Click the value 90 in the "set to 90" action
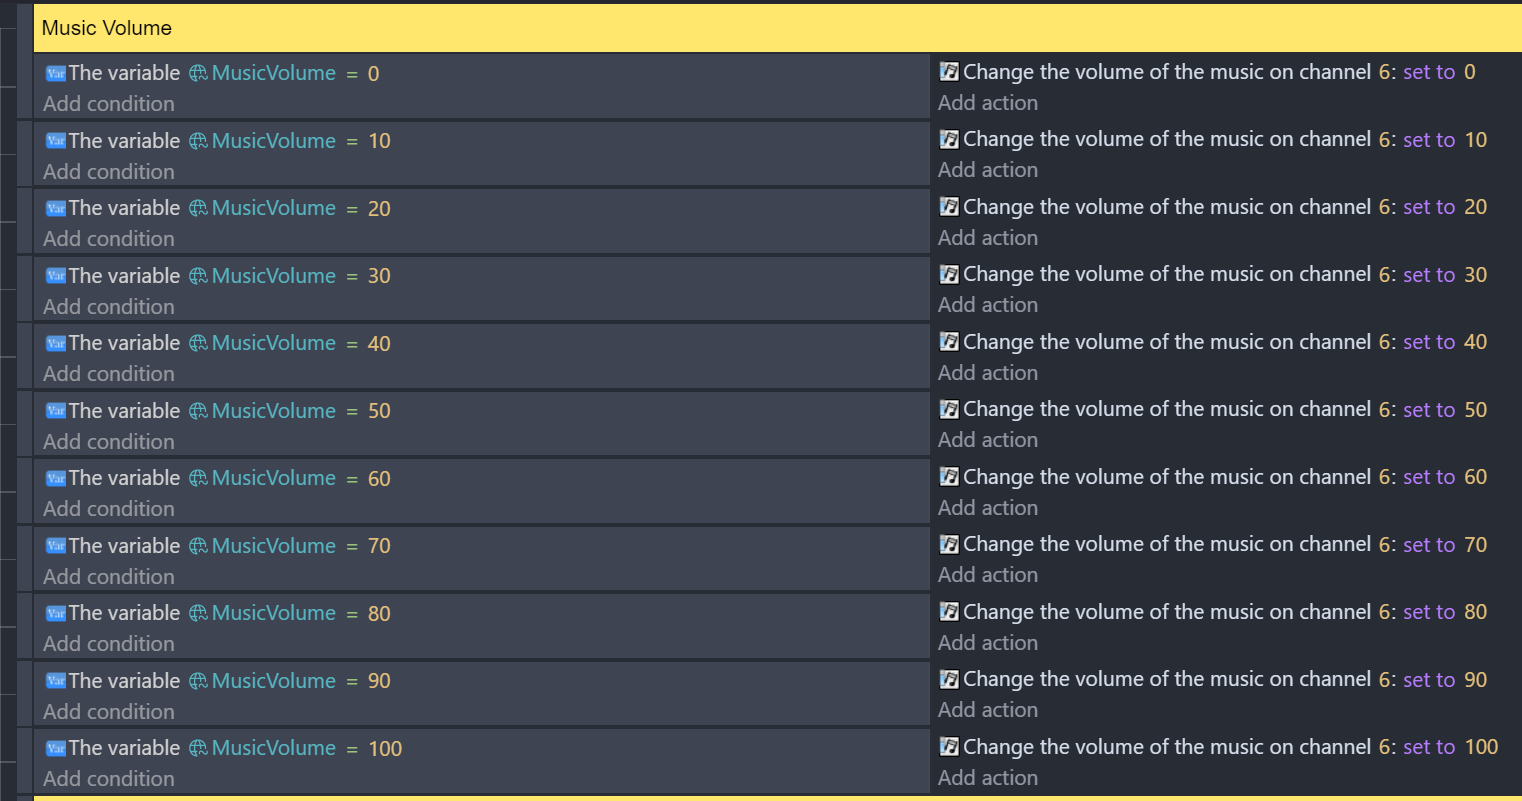Screen dimensions: 1522x801 click(x=1476, y=680)
